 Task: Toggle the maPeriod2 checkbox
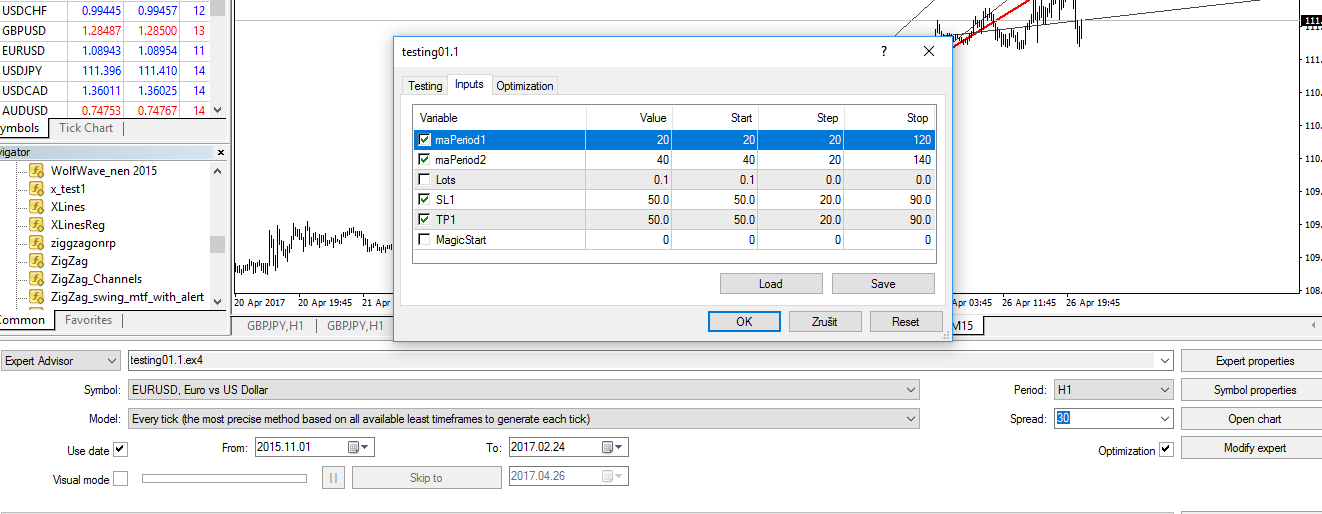425,160
